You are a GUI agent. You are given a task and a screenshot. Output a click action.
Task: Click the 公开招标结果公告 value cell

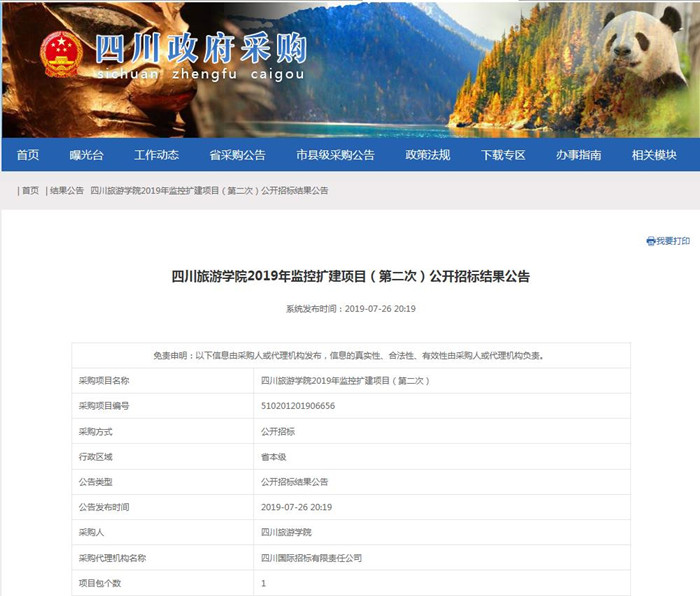[x=442, y=482]
